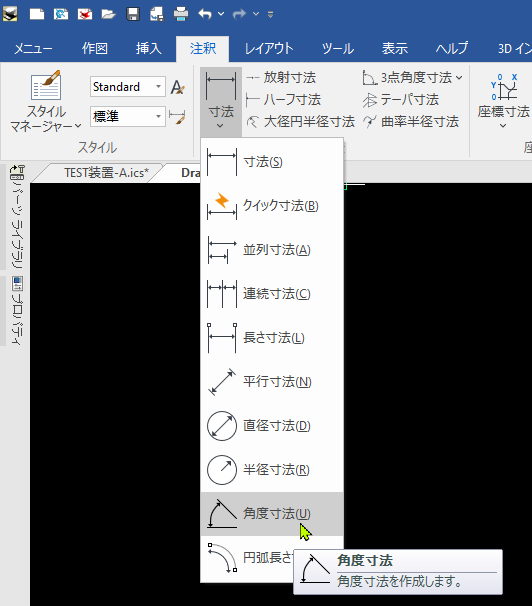Expand the スタイルマネージャー dropdown arrow
This screenshot has height=606, width=532.
click(x=78, y=126)
